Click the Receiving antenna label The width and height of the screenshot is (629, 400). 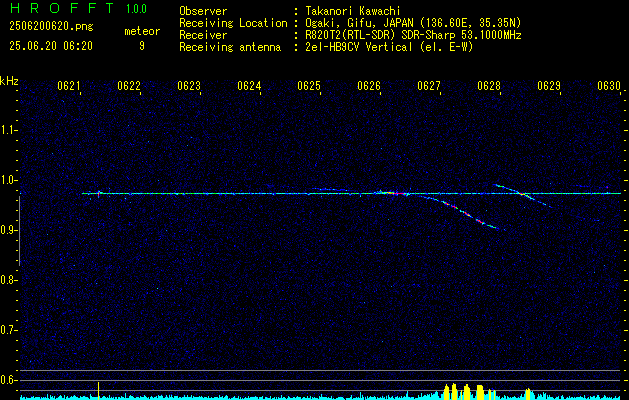[x=230, y=47]
